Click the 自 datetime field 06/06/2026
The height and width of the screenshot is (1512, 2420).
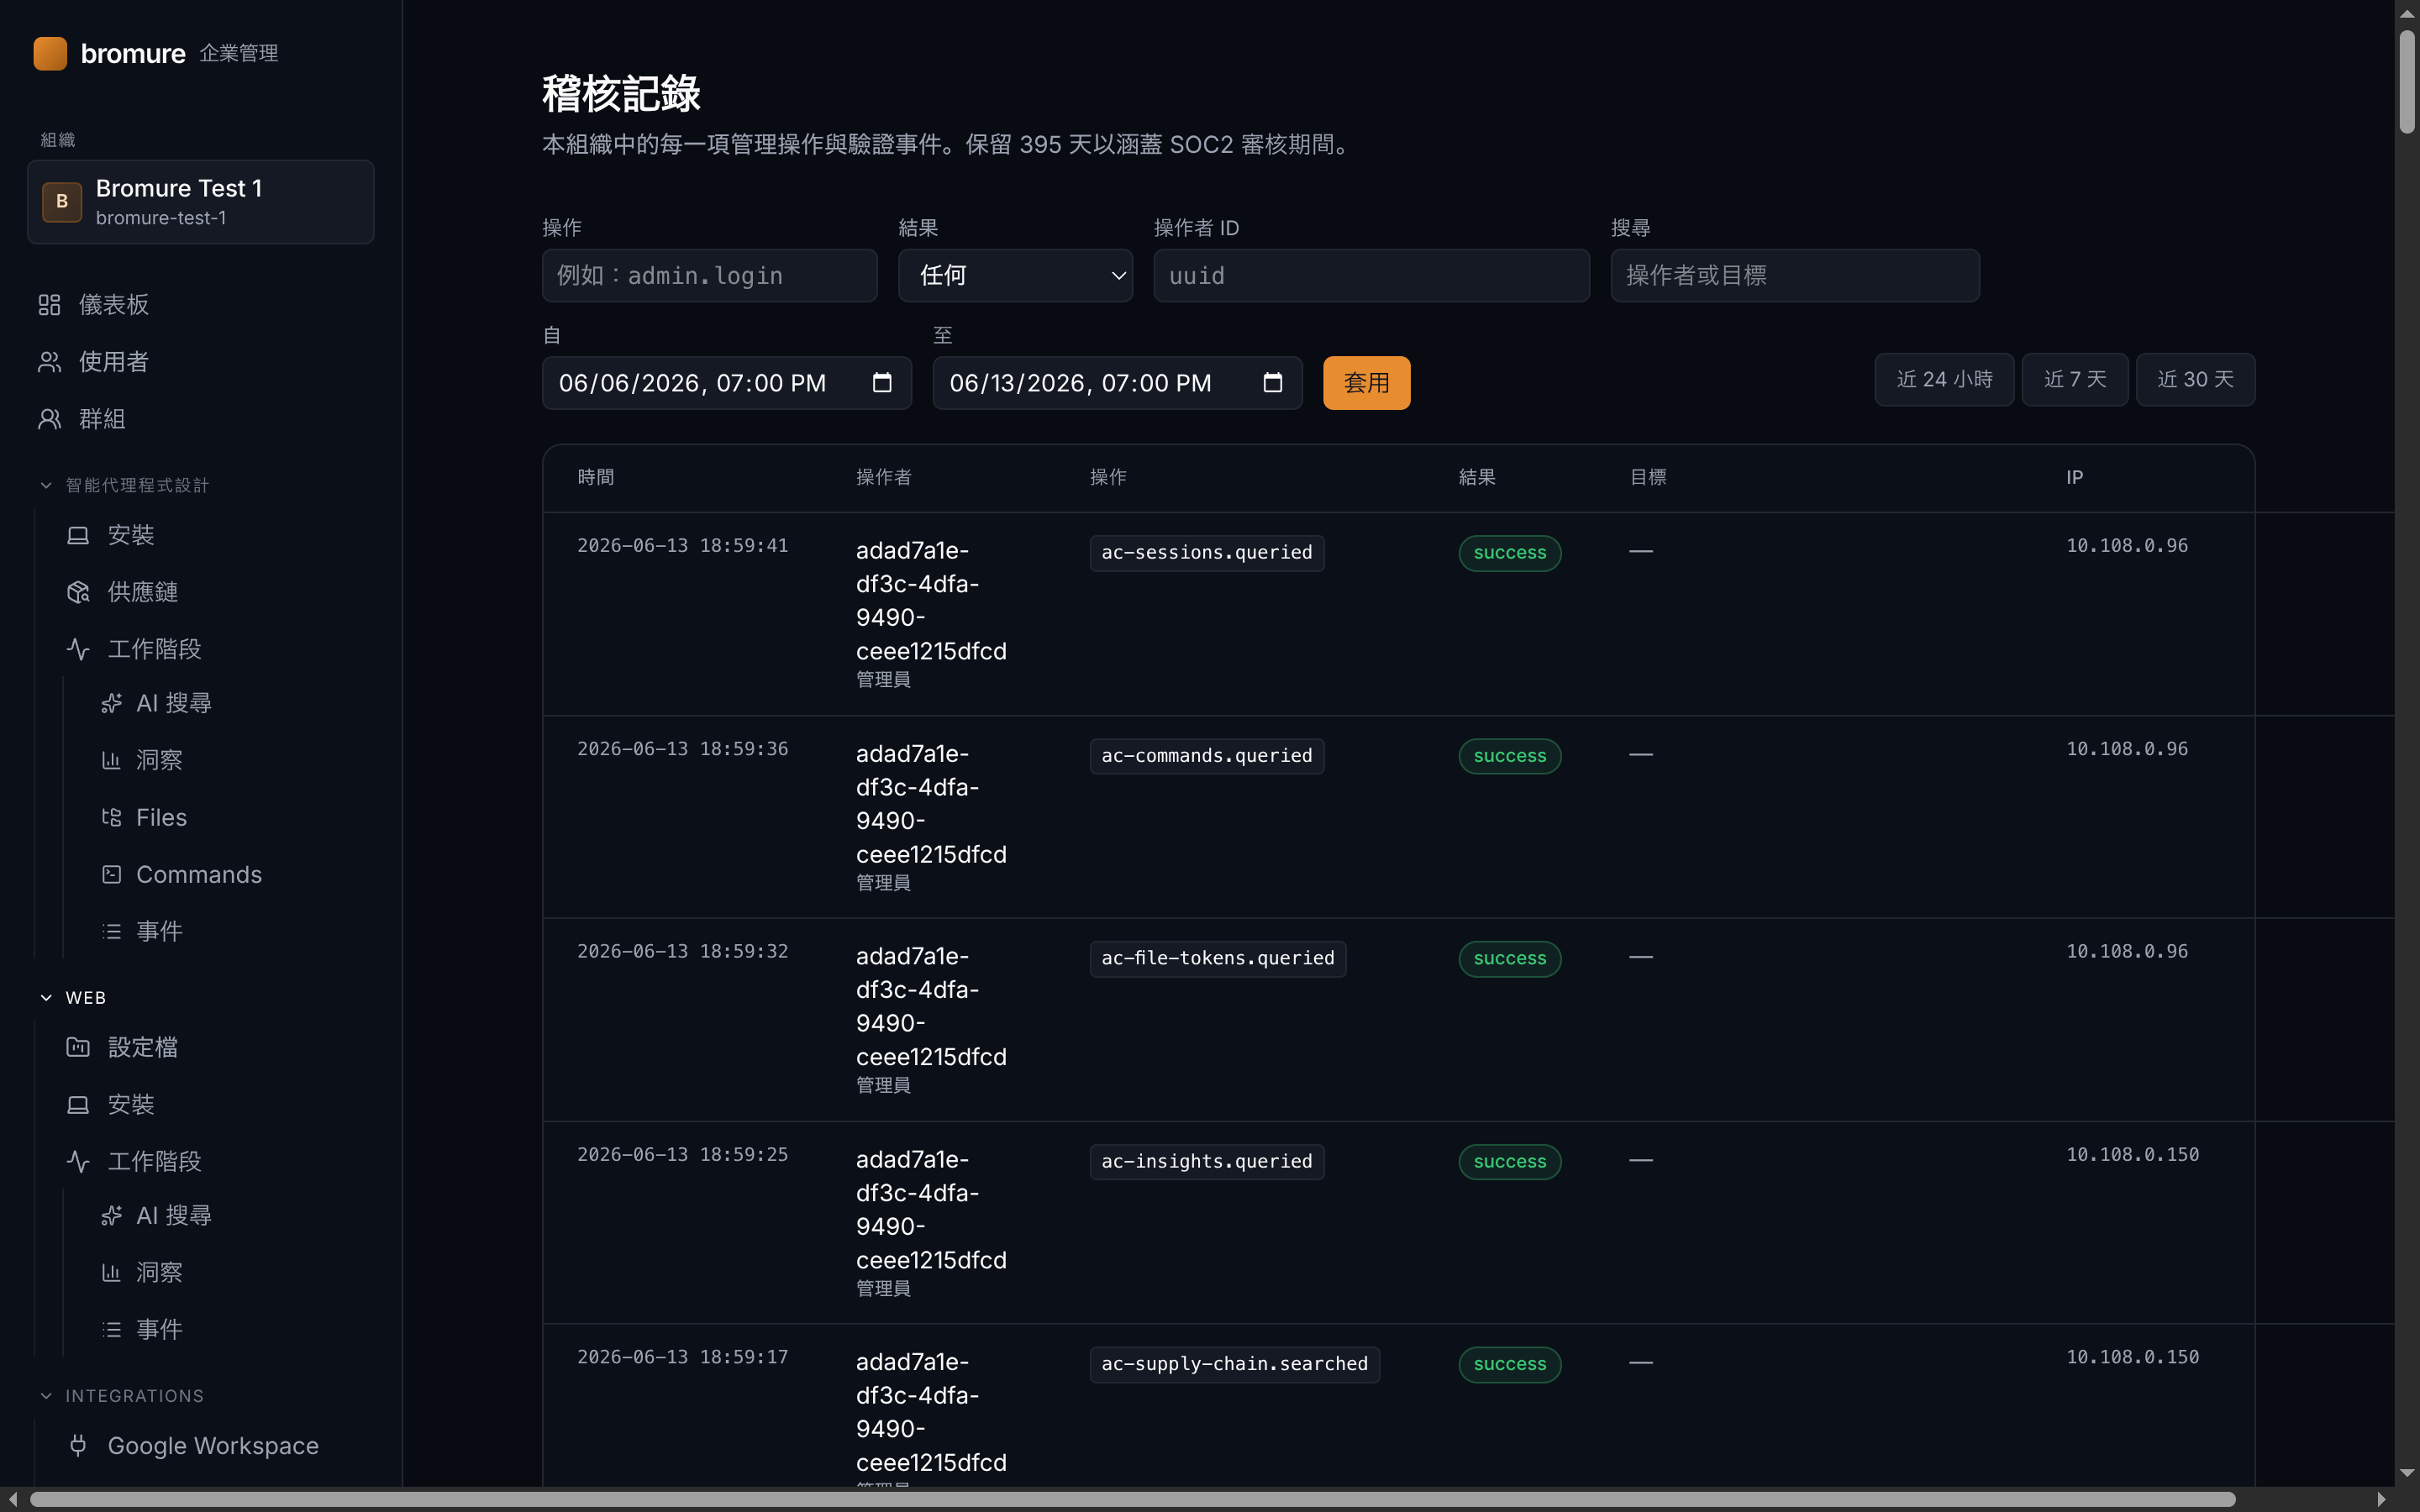click(727, 383)
